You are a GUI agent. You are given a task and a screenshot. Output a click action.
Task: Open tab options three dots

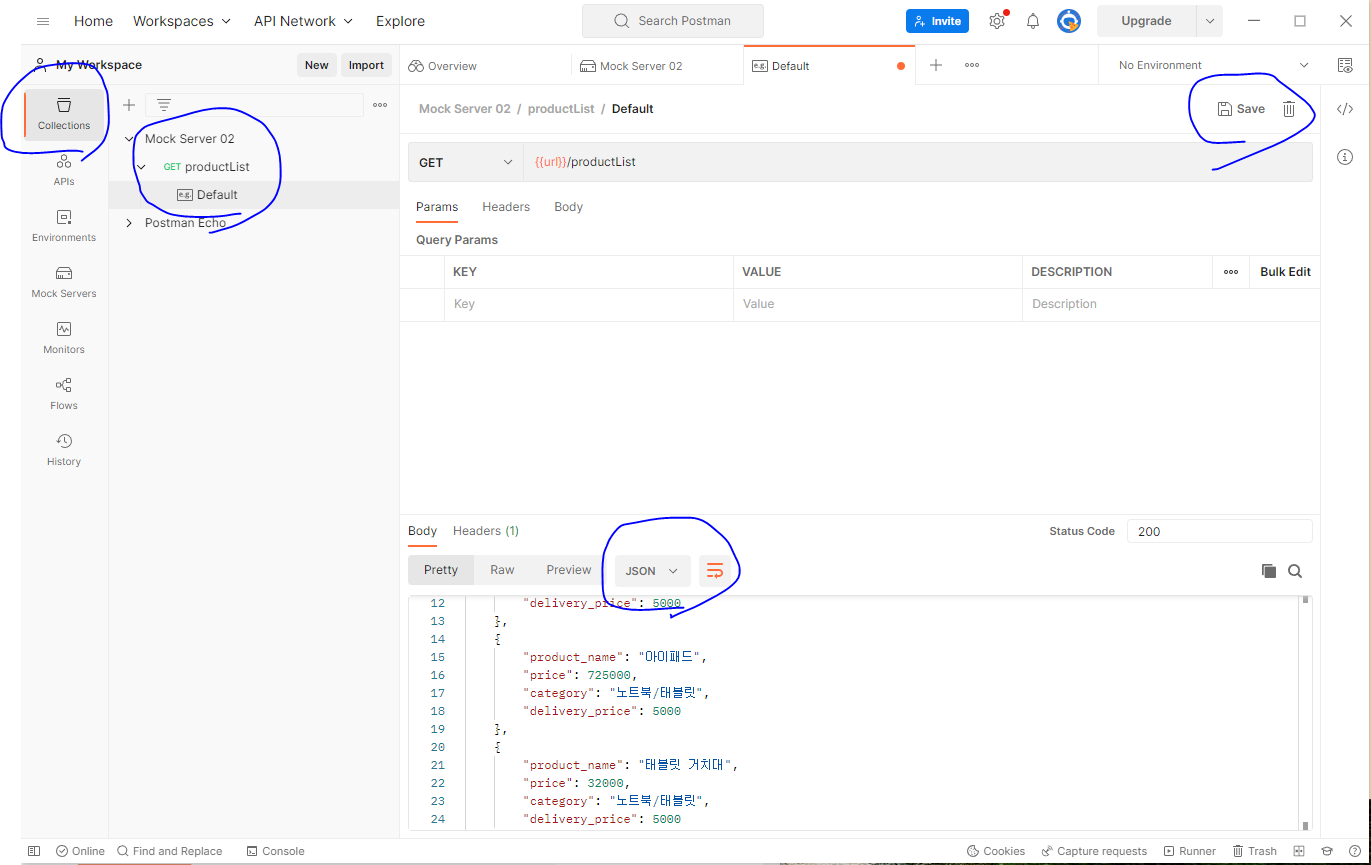pos(972,65)
